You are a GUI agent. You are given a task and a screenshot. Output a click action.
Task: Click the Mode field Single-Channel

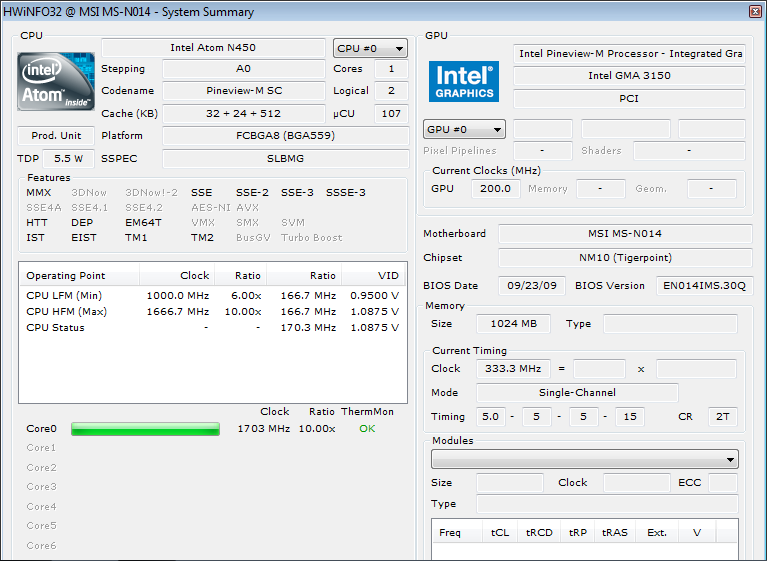coord(577,392)
